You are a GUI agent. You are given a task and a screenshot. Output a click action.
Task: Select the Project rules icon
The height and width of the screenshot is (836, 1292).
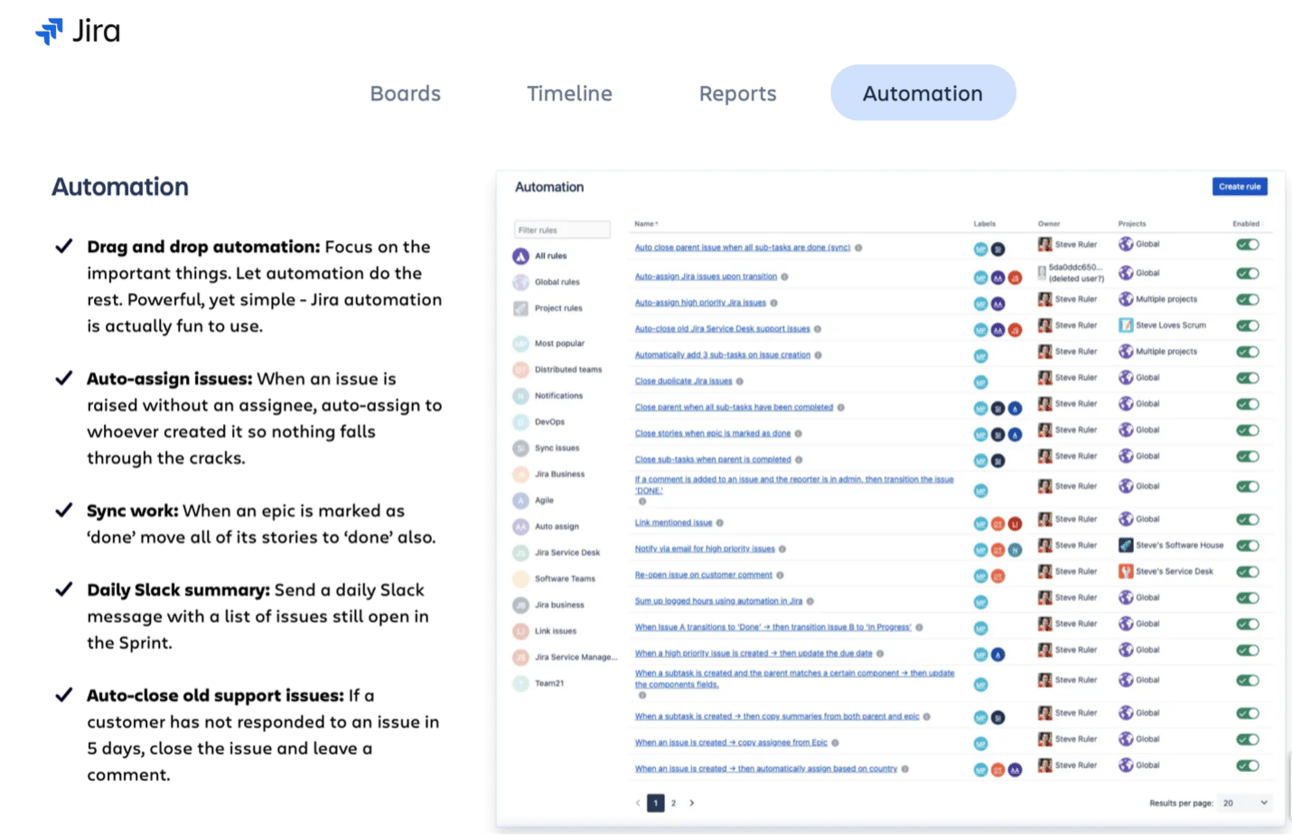click(521, 308)
